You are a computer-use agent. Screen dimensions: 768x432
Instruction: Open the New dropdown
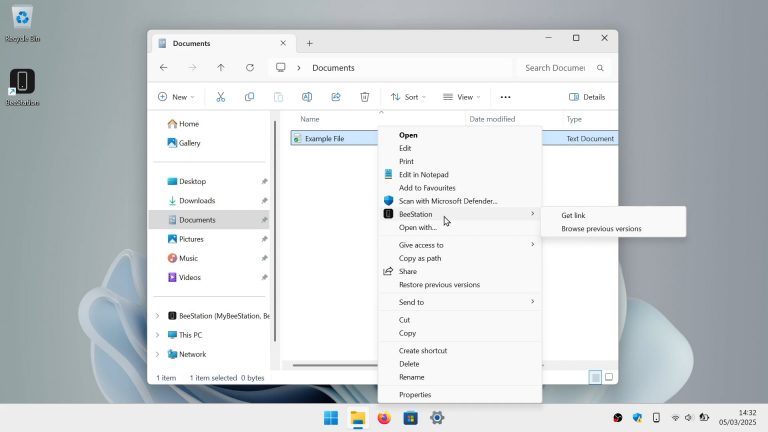176,97
